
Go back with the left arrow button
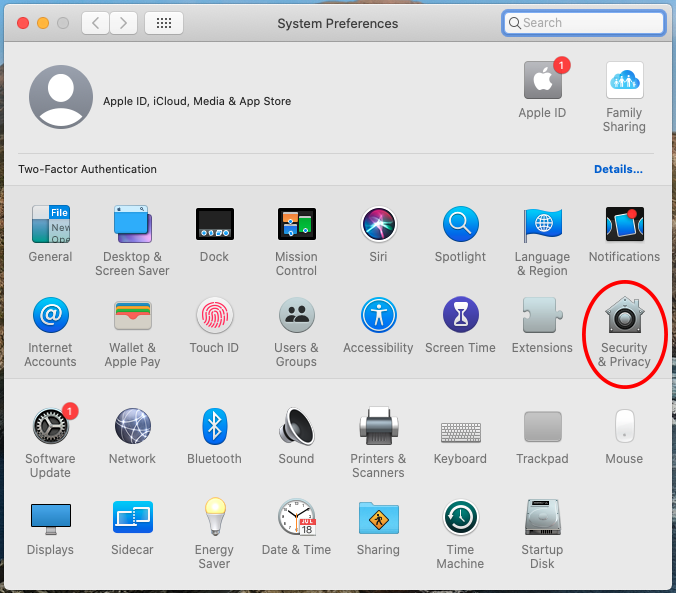click(96, 23)
